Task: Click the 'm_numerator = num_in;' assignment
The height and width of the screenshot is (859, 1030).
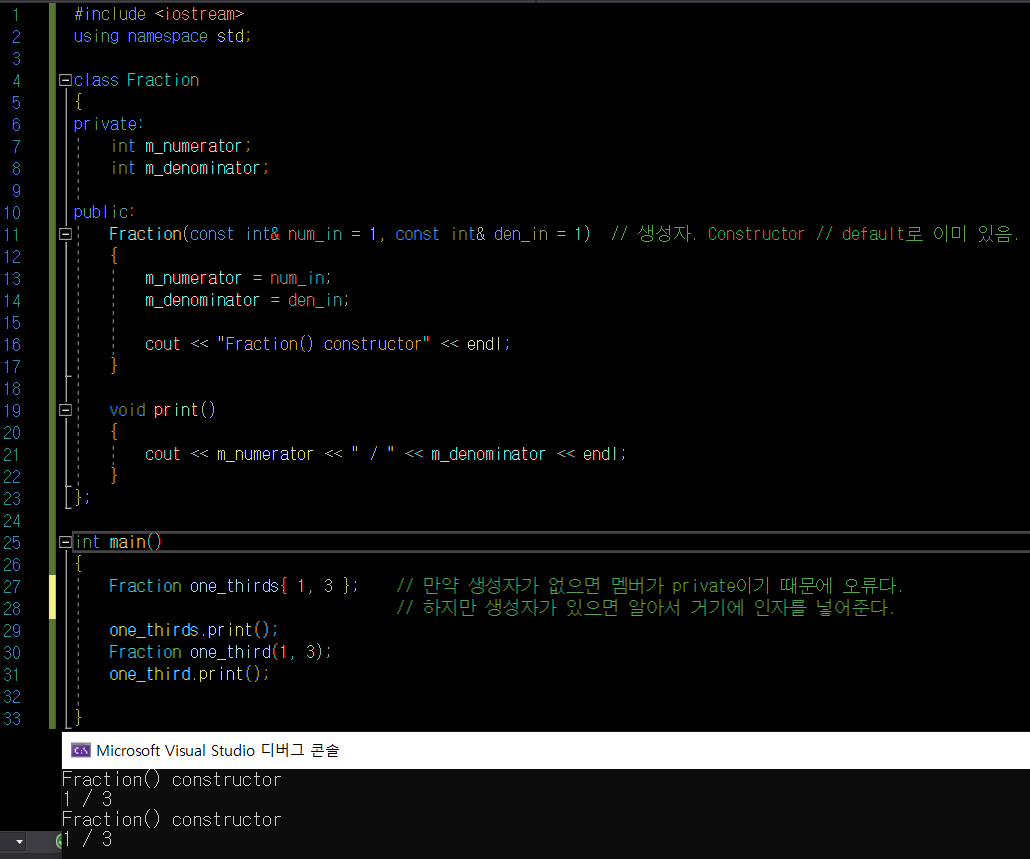Action: [x=238, y=278]
